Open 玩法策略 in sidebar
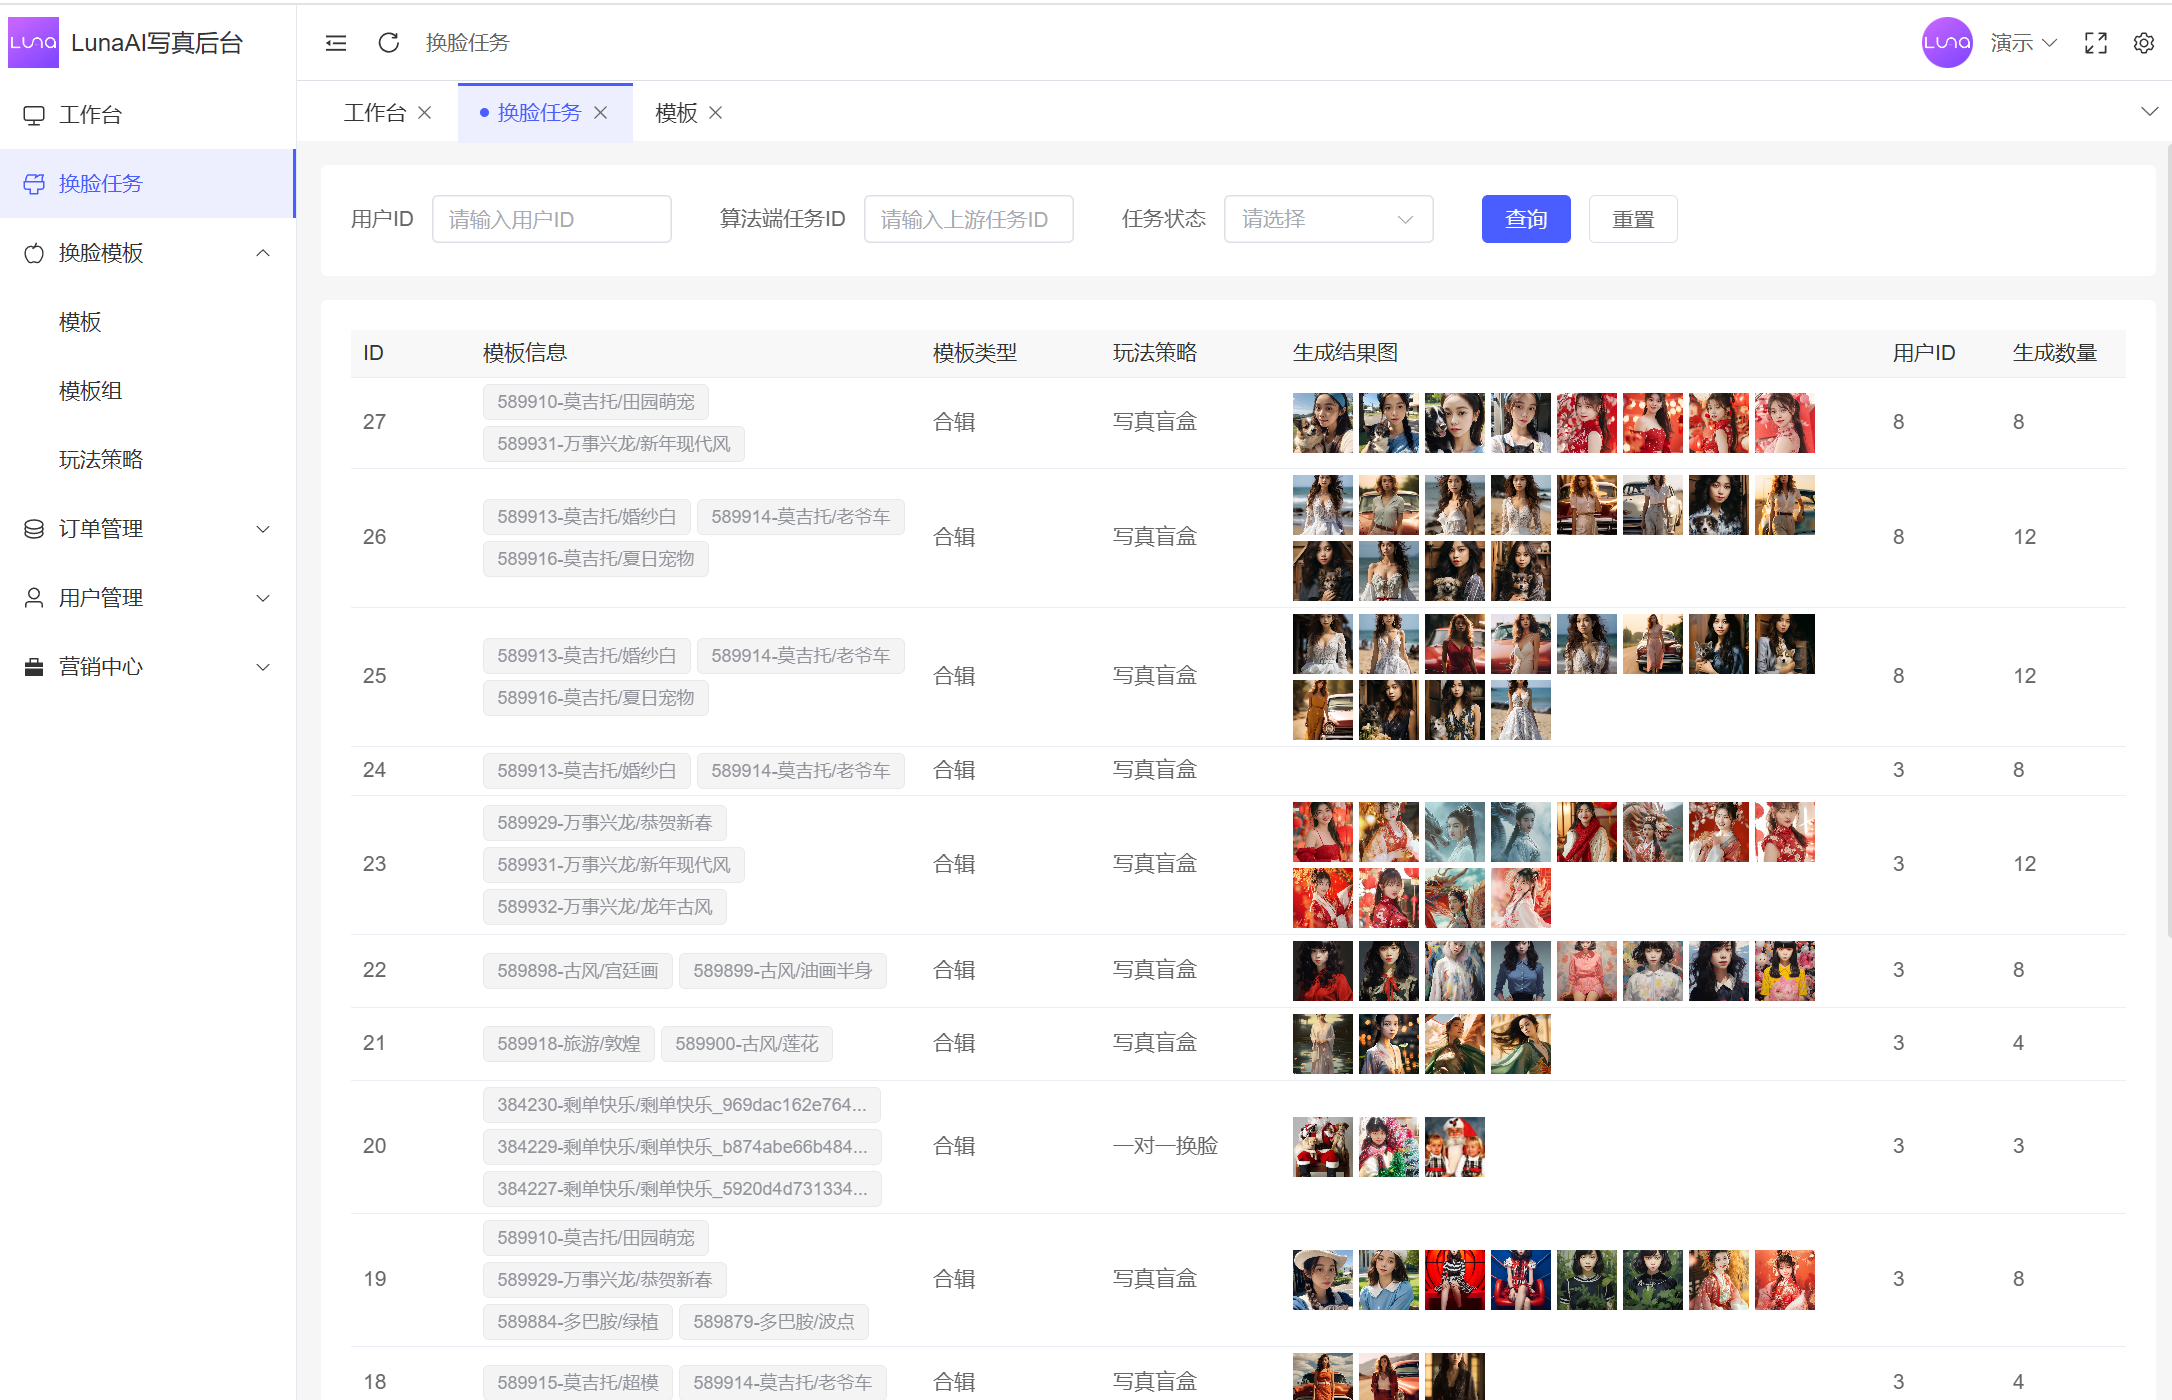 pyautogui.click(x=101, y=460)
